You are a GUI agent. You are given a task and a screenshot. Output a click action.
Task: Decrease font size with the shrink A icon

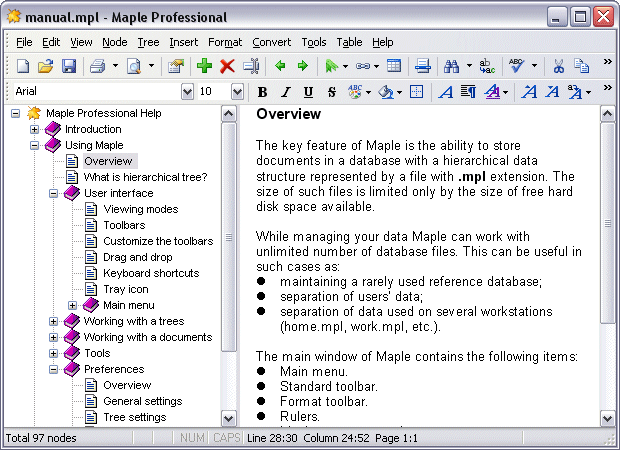pos(552,92)
